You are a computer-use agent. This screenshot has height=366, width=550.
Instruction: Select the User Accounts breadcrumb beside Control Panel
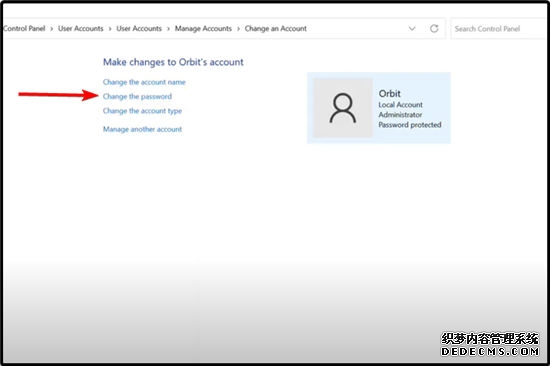[x=81, y=28]
